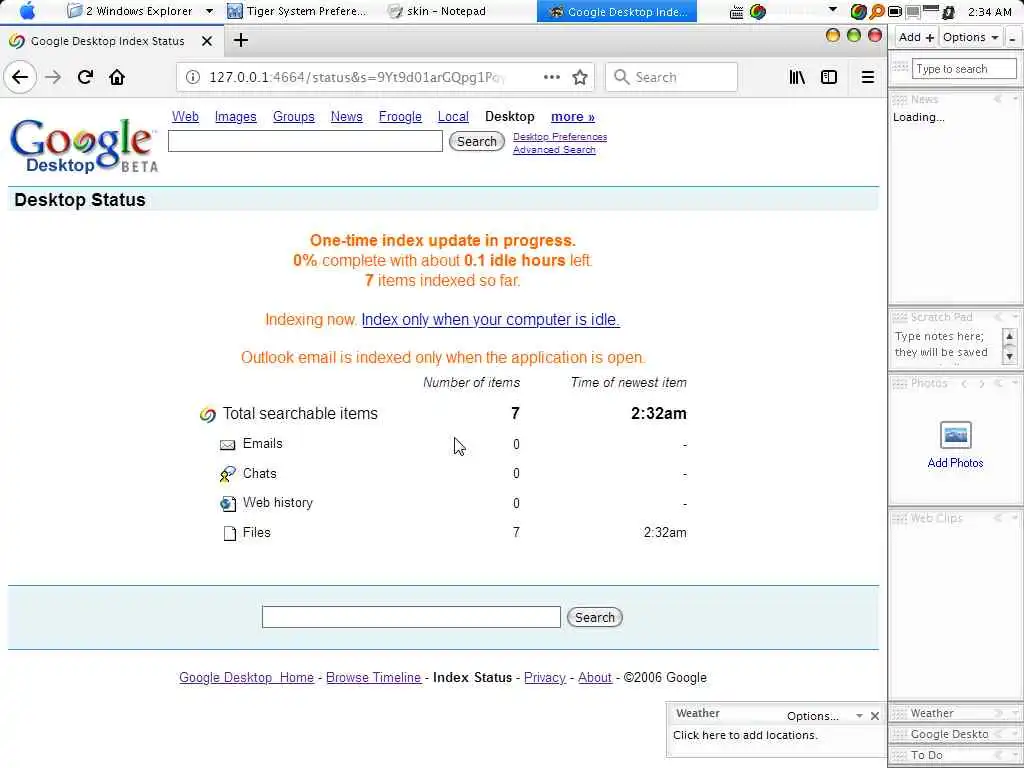
Task: Click the chat icon beside Chats
Action: [x=227, y=474]
